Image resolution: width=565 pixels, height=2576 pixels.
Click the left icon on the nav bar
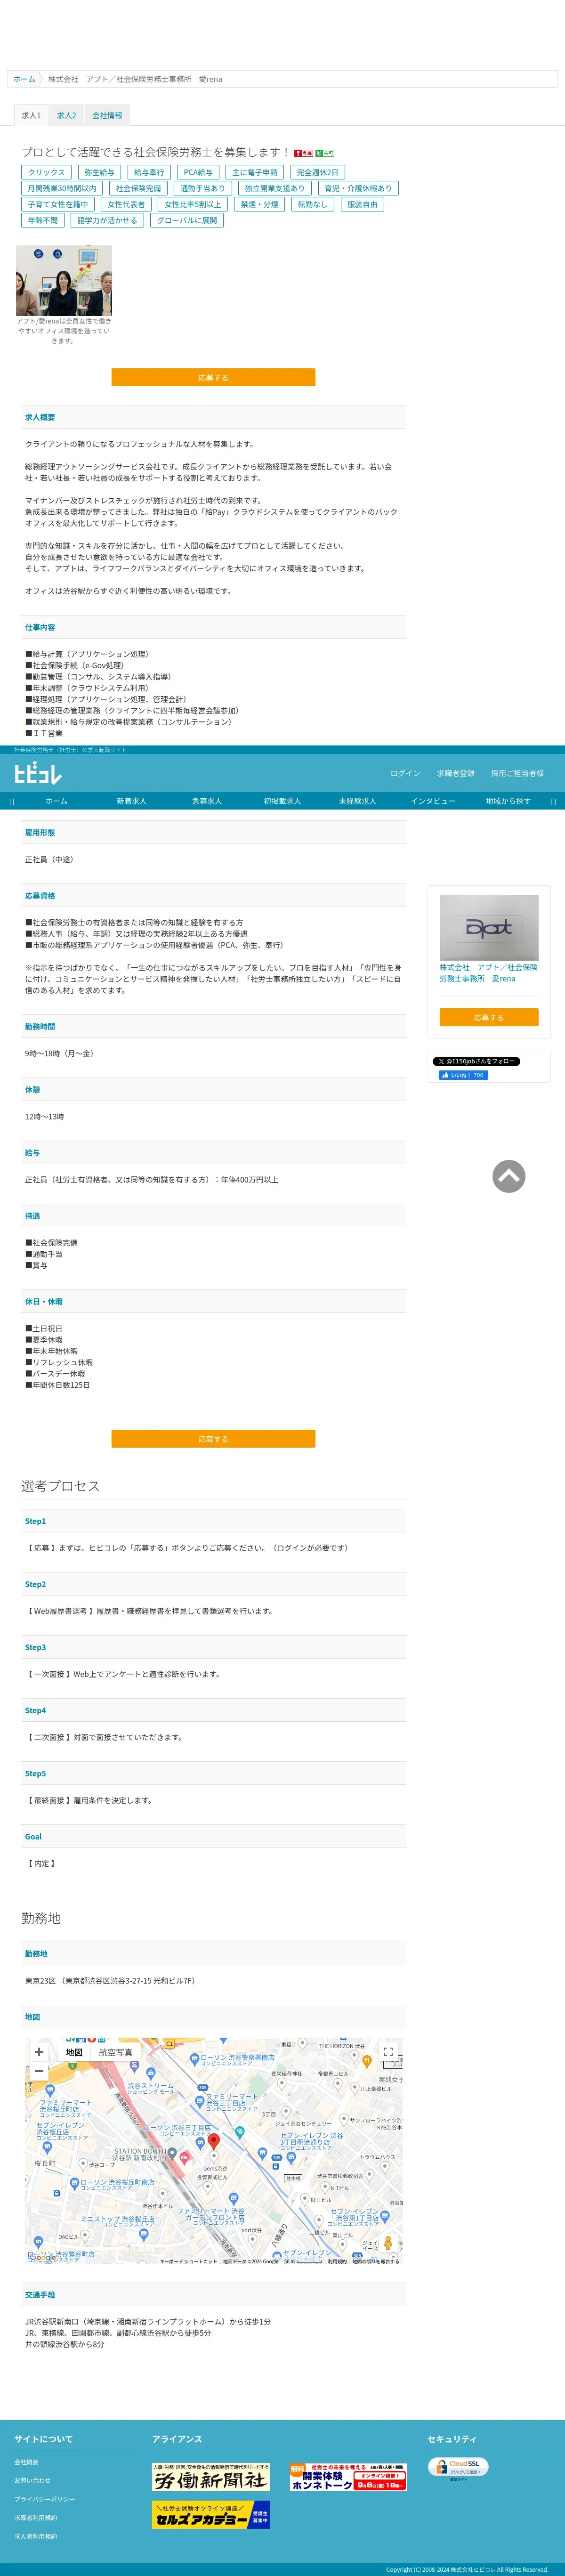12,801
